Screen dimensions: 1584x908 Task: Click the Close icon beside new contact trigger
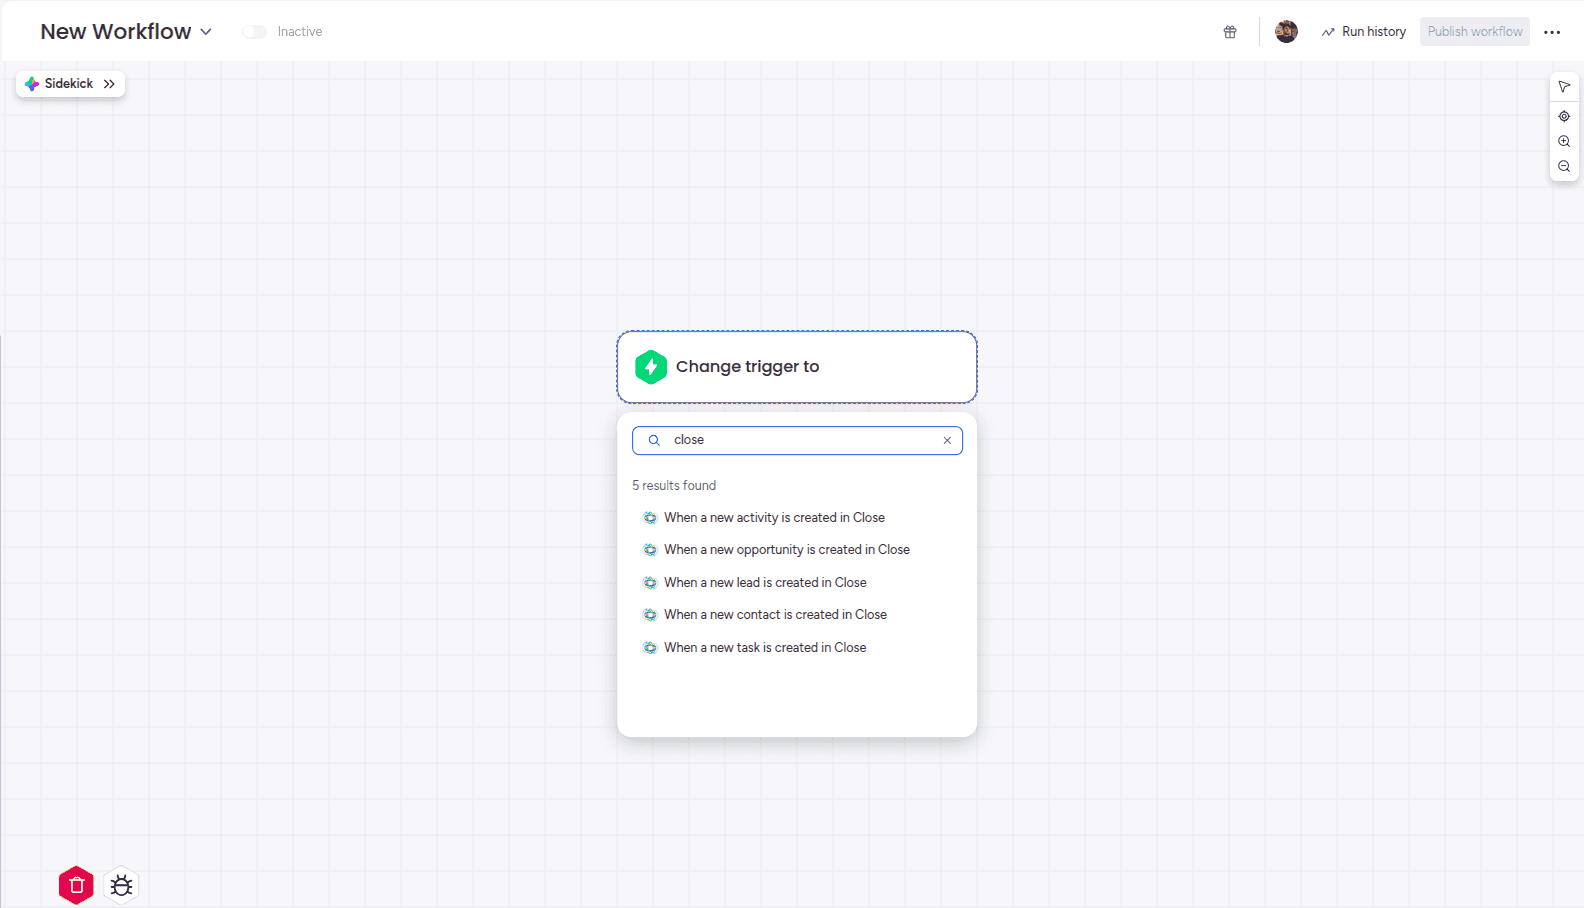click(x=650, y=615)
